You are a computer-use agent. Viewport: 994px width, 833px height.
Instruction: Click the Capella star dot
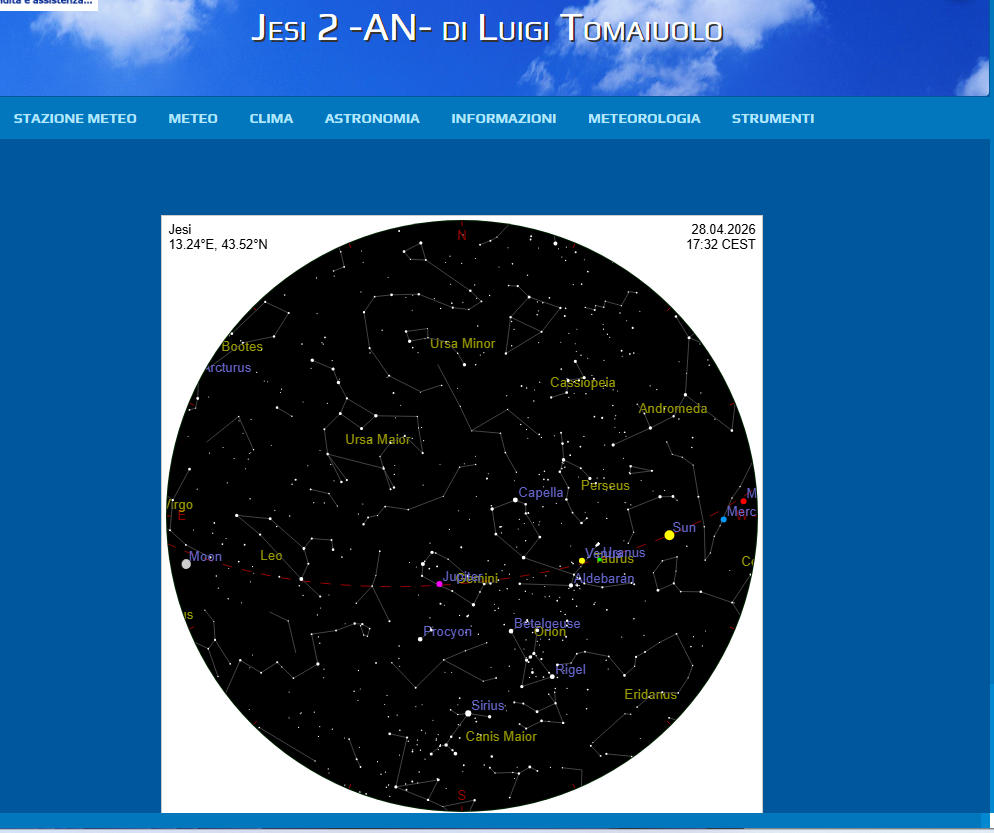click(x=515, y=499)
